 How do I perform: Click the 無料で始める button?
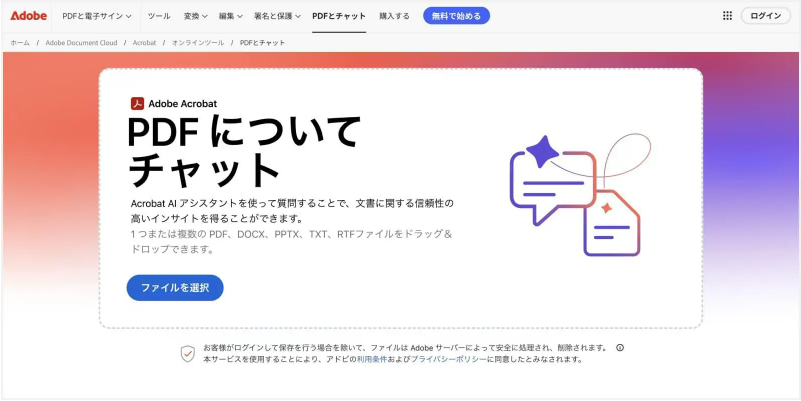(456, 16)
